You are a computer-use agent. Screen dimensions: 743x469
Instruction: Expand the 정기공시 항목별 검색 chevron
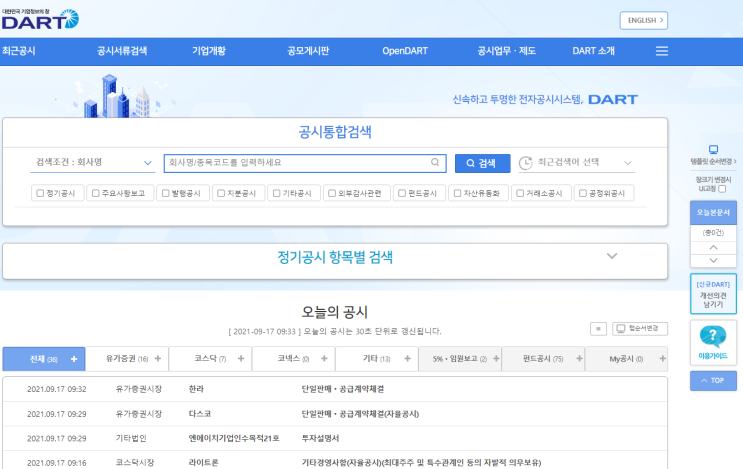tap(612, 256)
